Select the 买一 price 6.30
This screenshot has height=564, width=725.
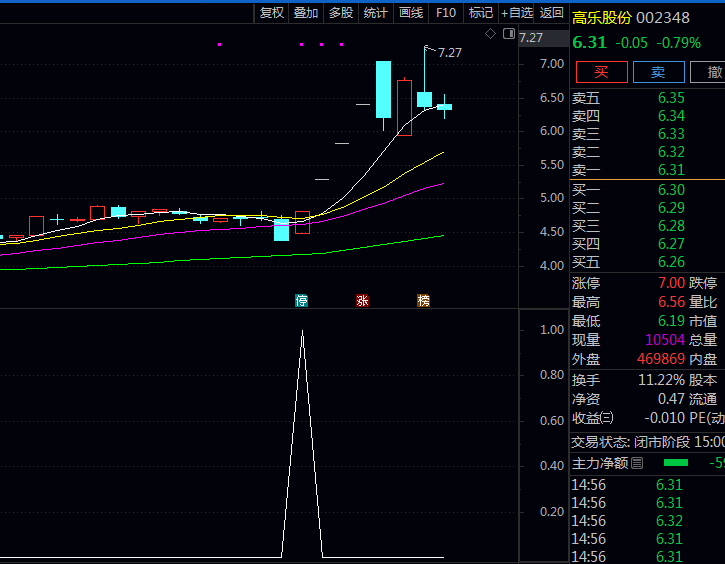(671, 190)
